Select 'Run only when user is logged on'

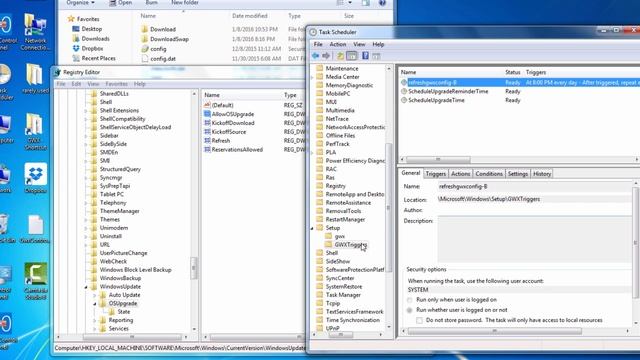[x=409, y=300]
